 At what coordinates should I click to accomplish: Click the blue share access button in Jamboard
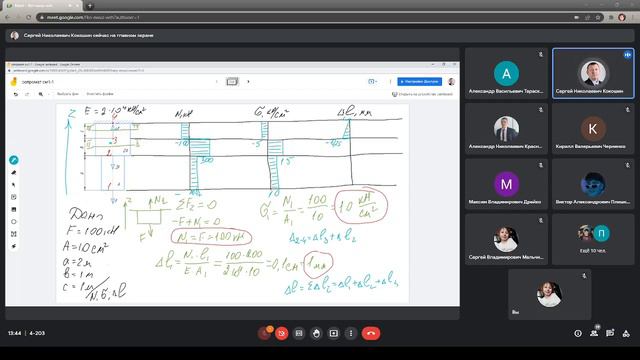[420, 82]
